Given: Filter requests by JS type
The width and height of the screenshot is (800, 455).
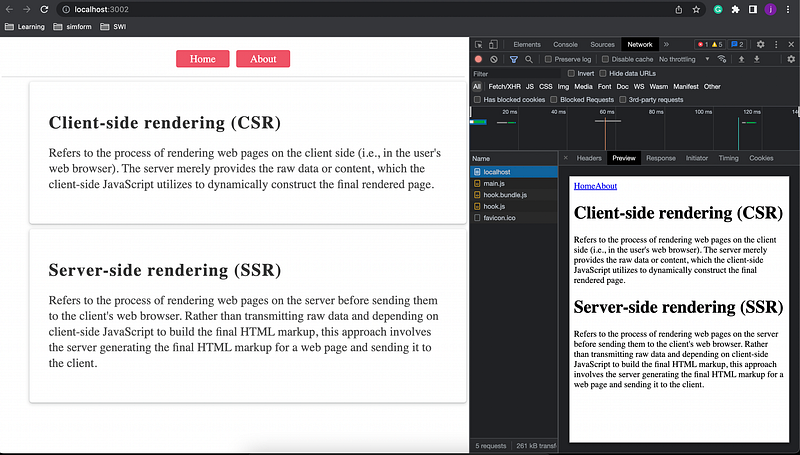Looking at the screenshot, I should (x=530, y=87).
